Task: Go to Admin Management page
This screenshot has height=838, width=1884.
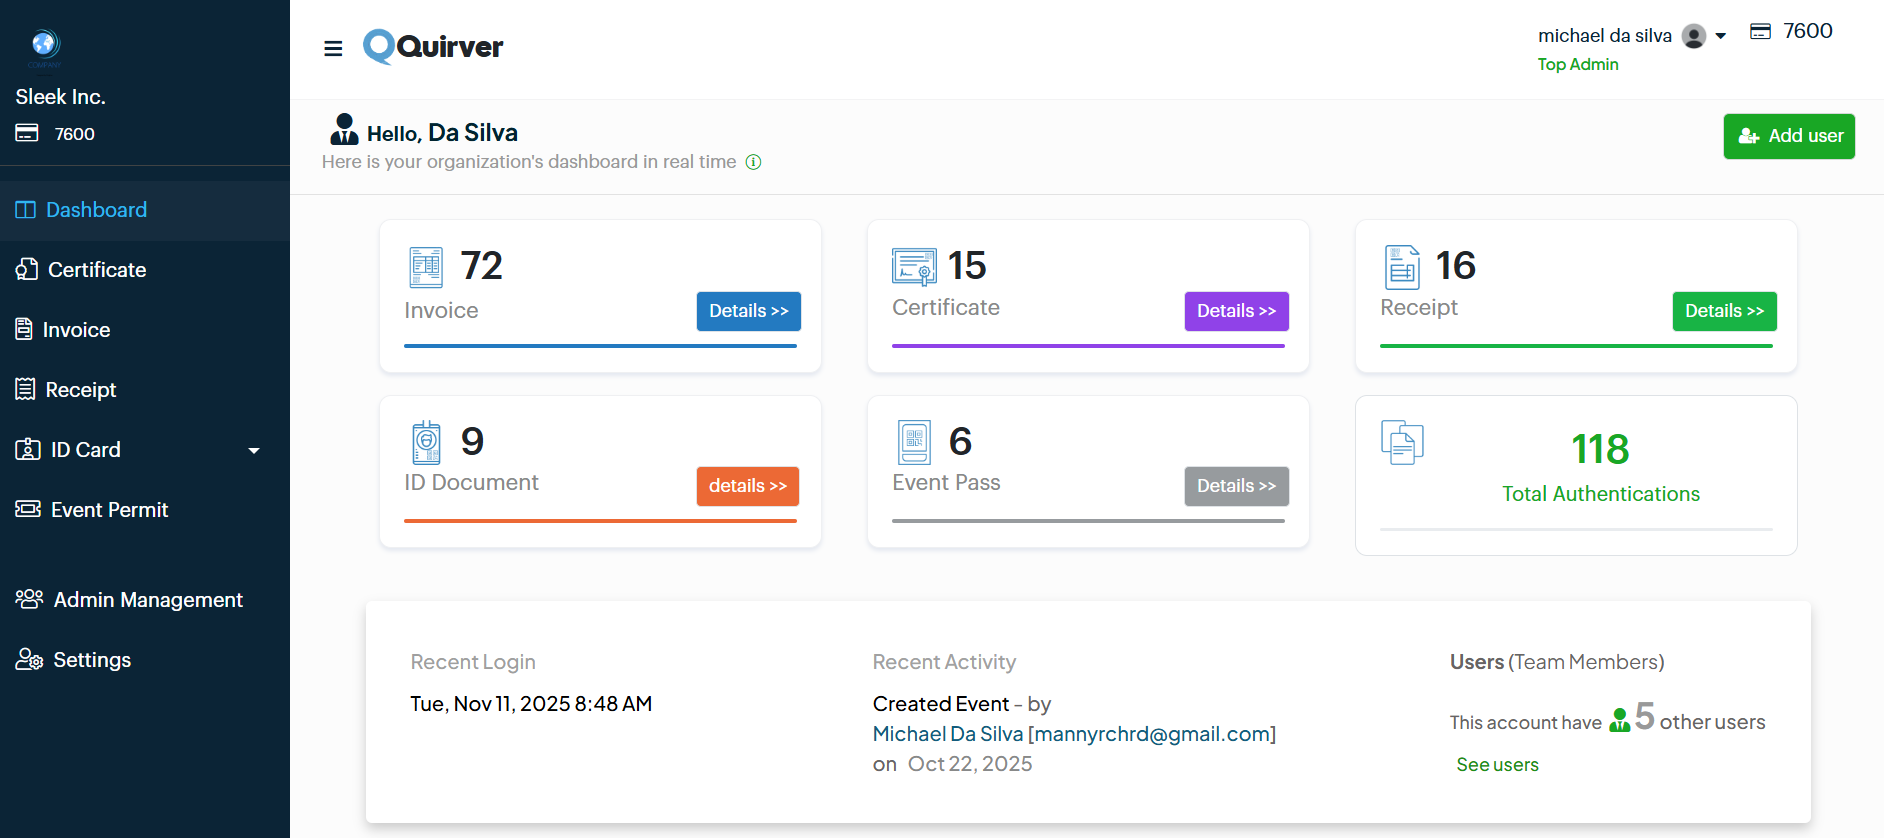Action: [x=147, y=600]
